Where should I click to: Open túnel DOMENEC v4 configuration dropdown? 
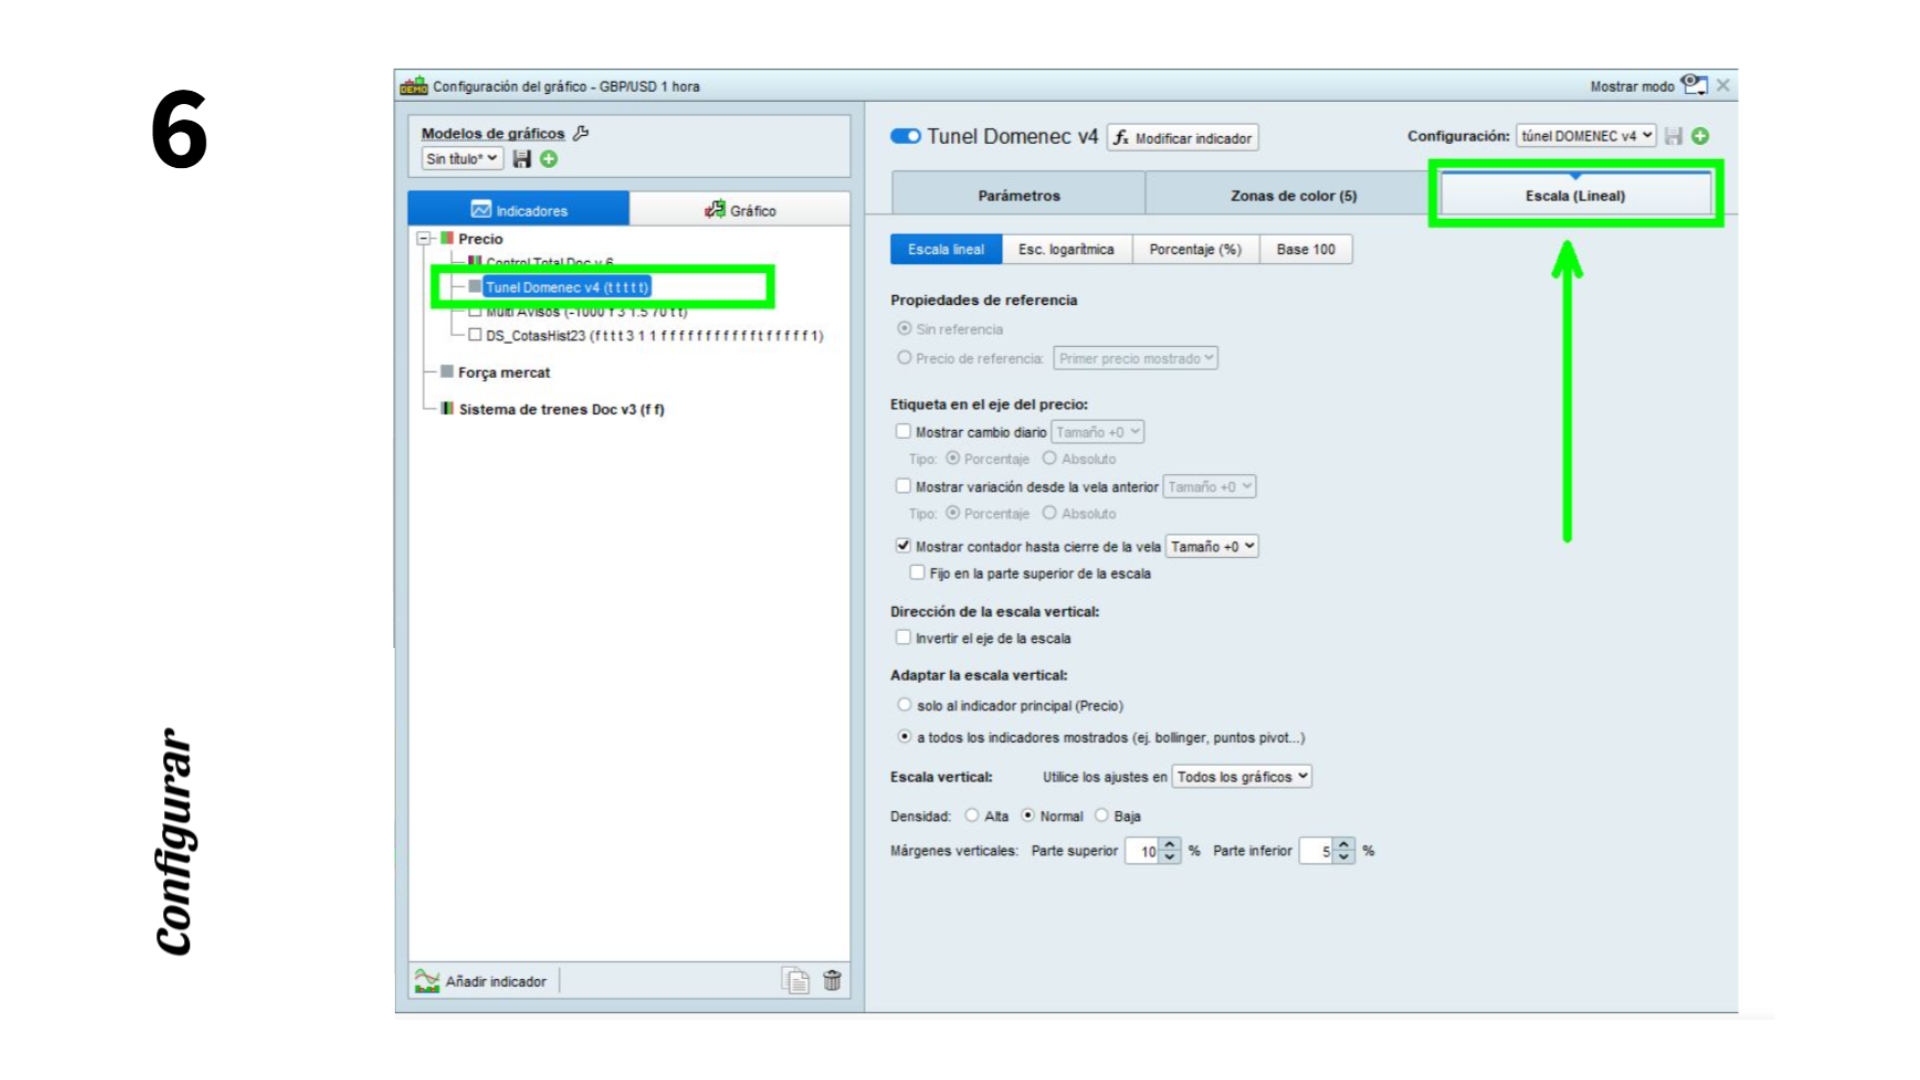tap(1585, 136)
